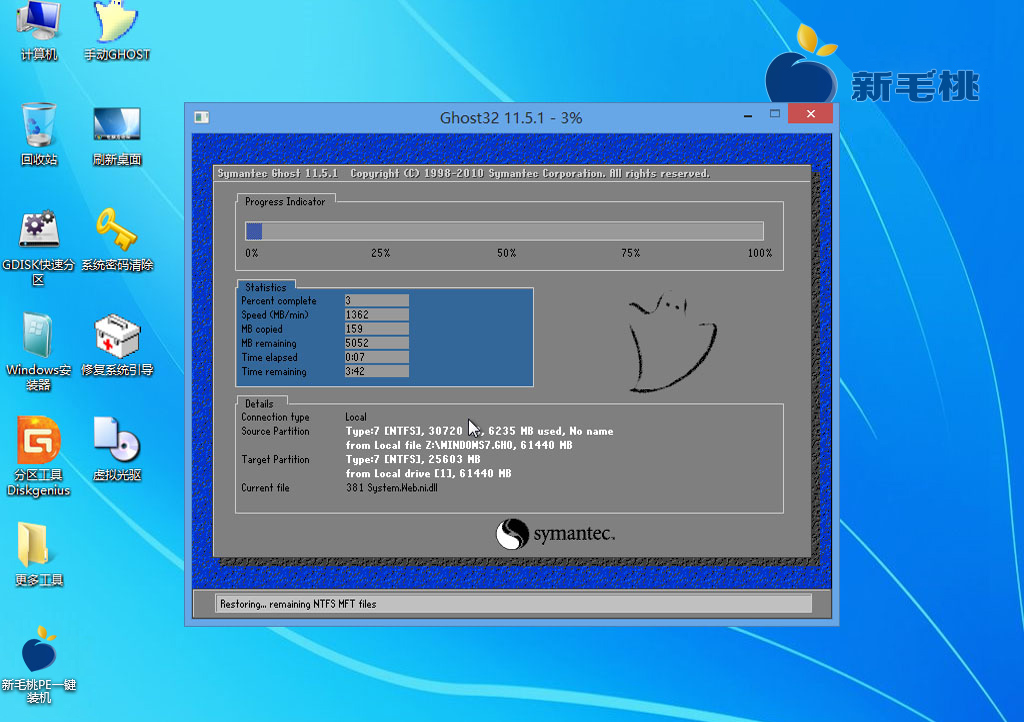Click the Details group label

click(x=259, y=404)
